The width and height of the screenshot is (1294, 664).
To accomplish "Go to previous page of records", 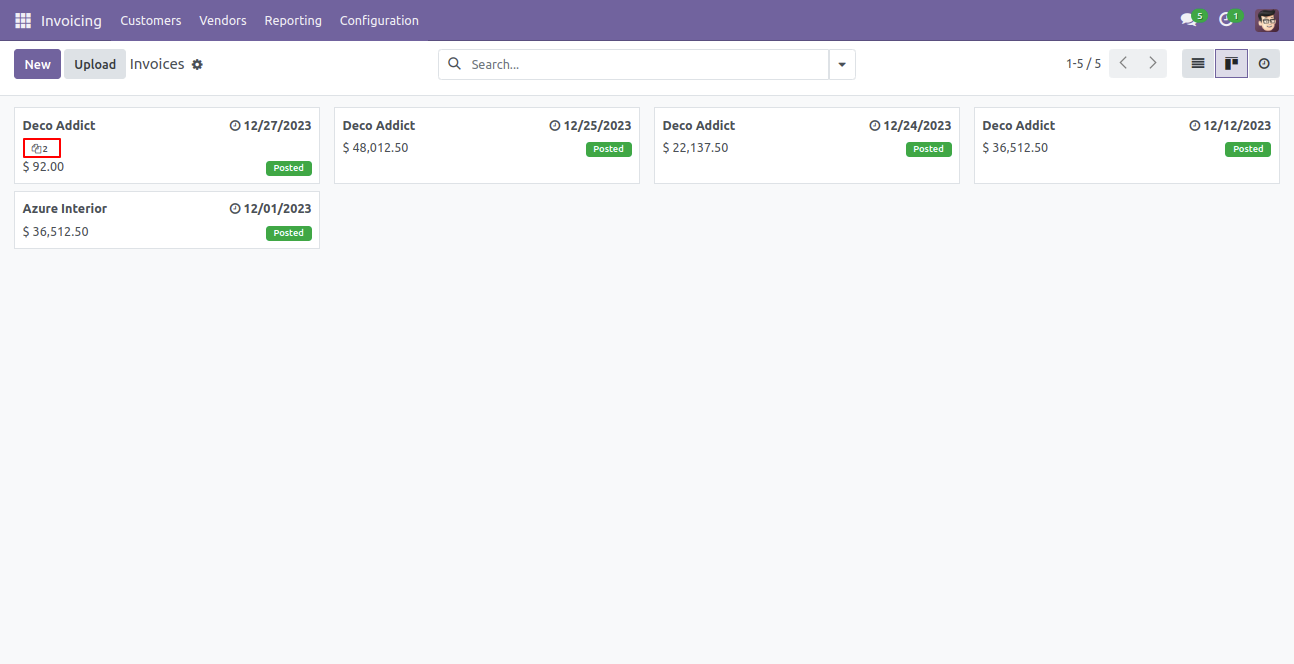I will coord(1123,63).
